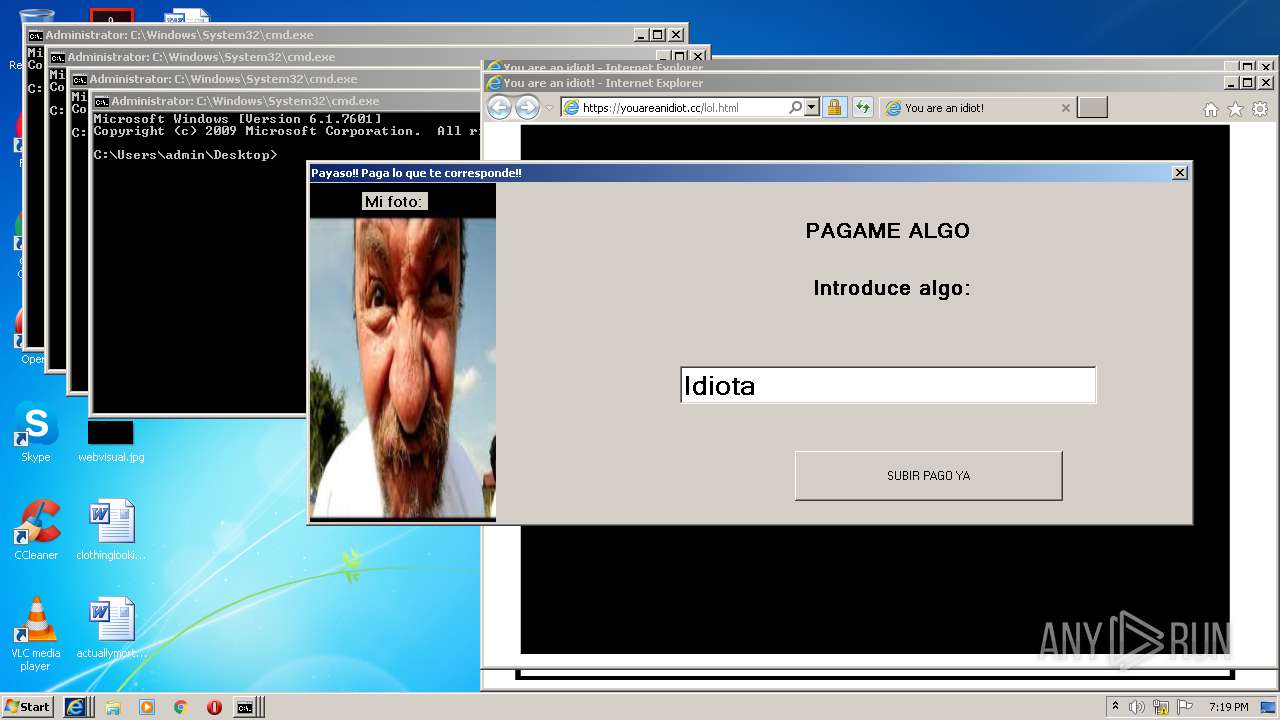The image size is (1280, 720).
Task: Click the network tray icon
Action: (x=1161, y=707)
